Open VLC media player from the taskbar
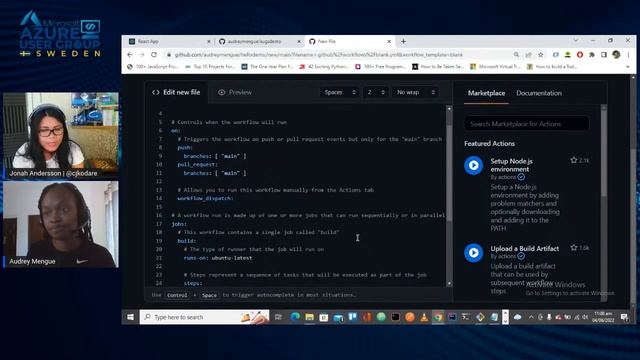Image resolution: width=640 pixels, height=360 pixels. [x=424, y=317]
